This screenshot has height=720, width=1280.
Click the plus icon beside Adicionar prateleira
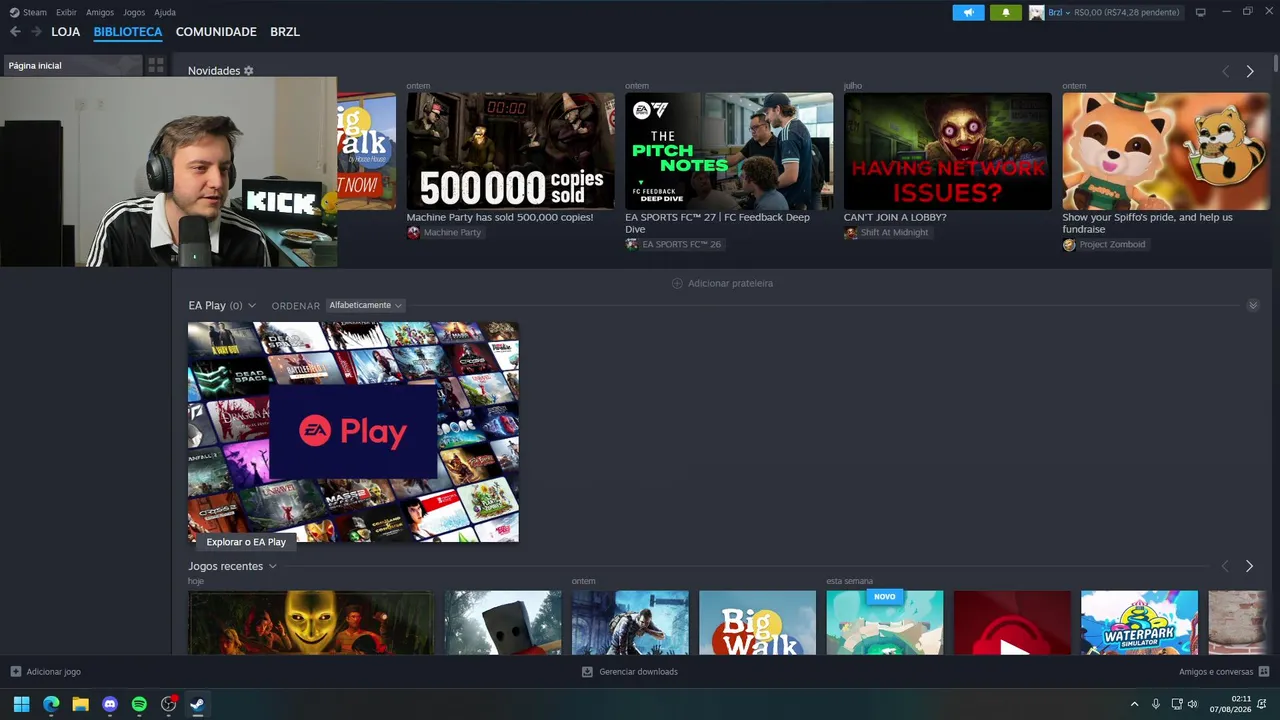(677, 283)
